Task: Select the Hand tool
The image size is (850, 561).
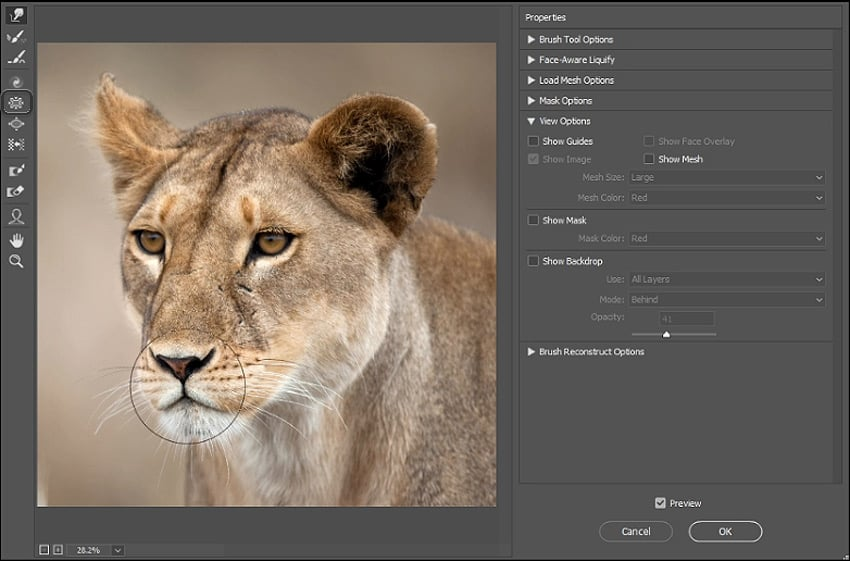Action: tap(16, 240)
